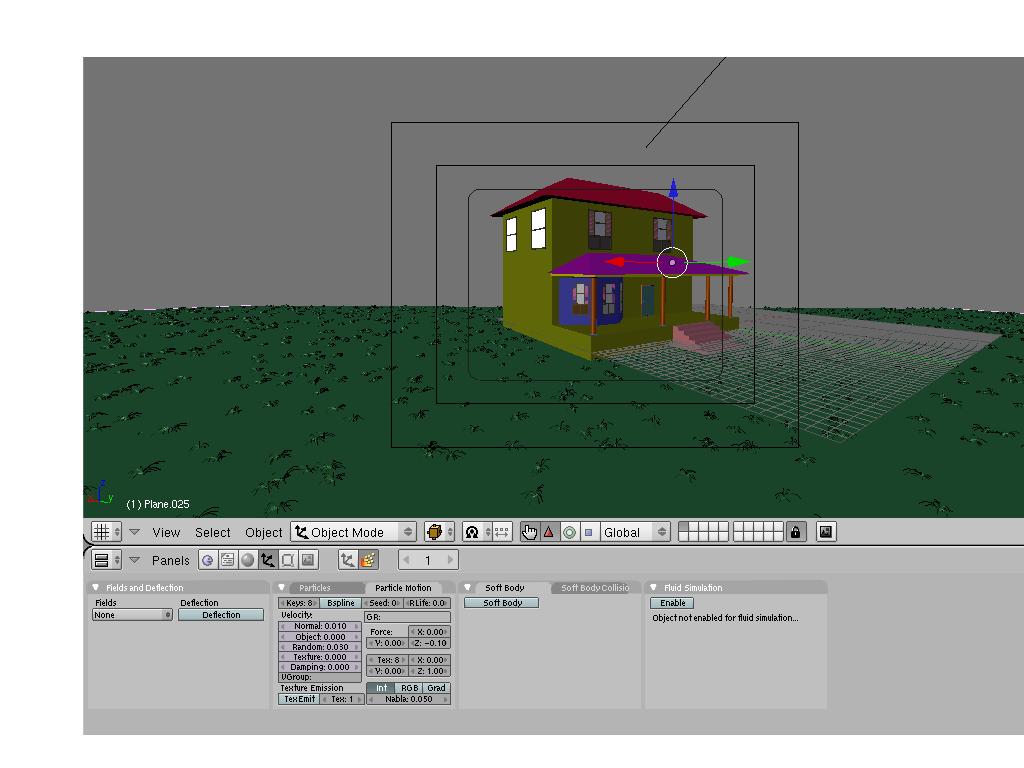Select the rotate manipulator ring icon
Image resolution: width=1024 pixels, height=768 pixels.
tap(569, 532)
